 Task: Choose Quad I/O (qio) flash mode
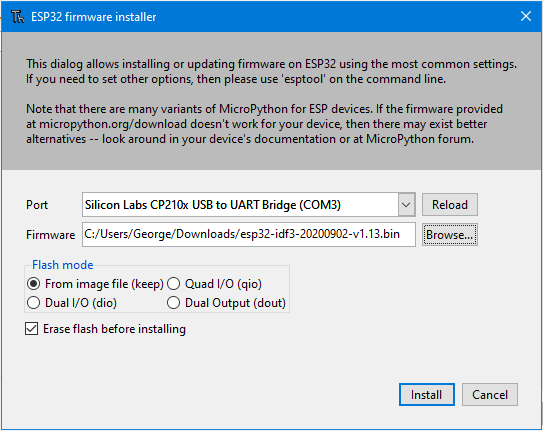tap(214, 284)
